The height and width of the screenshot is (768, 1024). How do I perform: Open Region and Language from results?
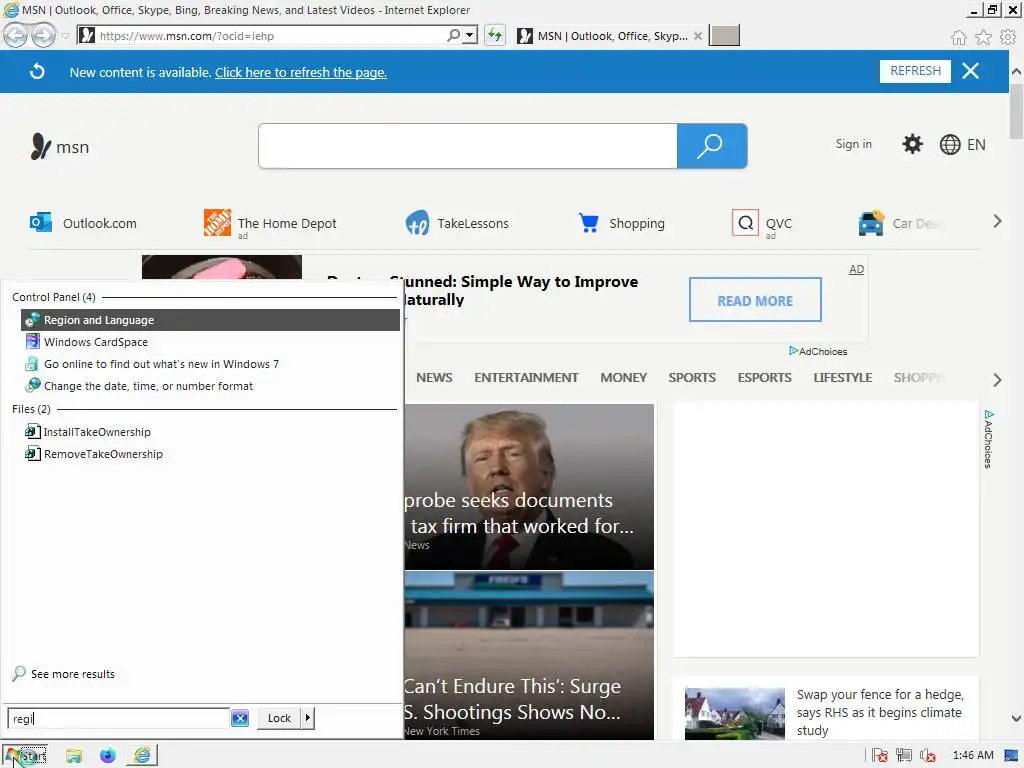click(x=210, y=320)
